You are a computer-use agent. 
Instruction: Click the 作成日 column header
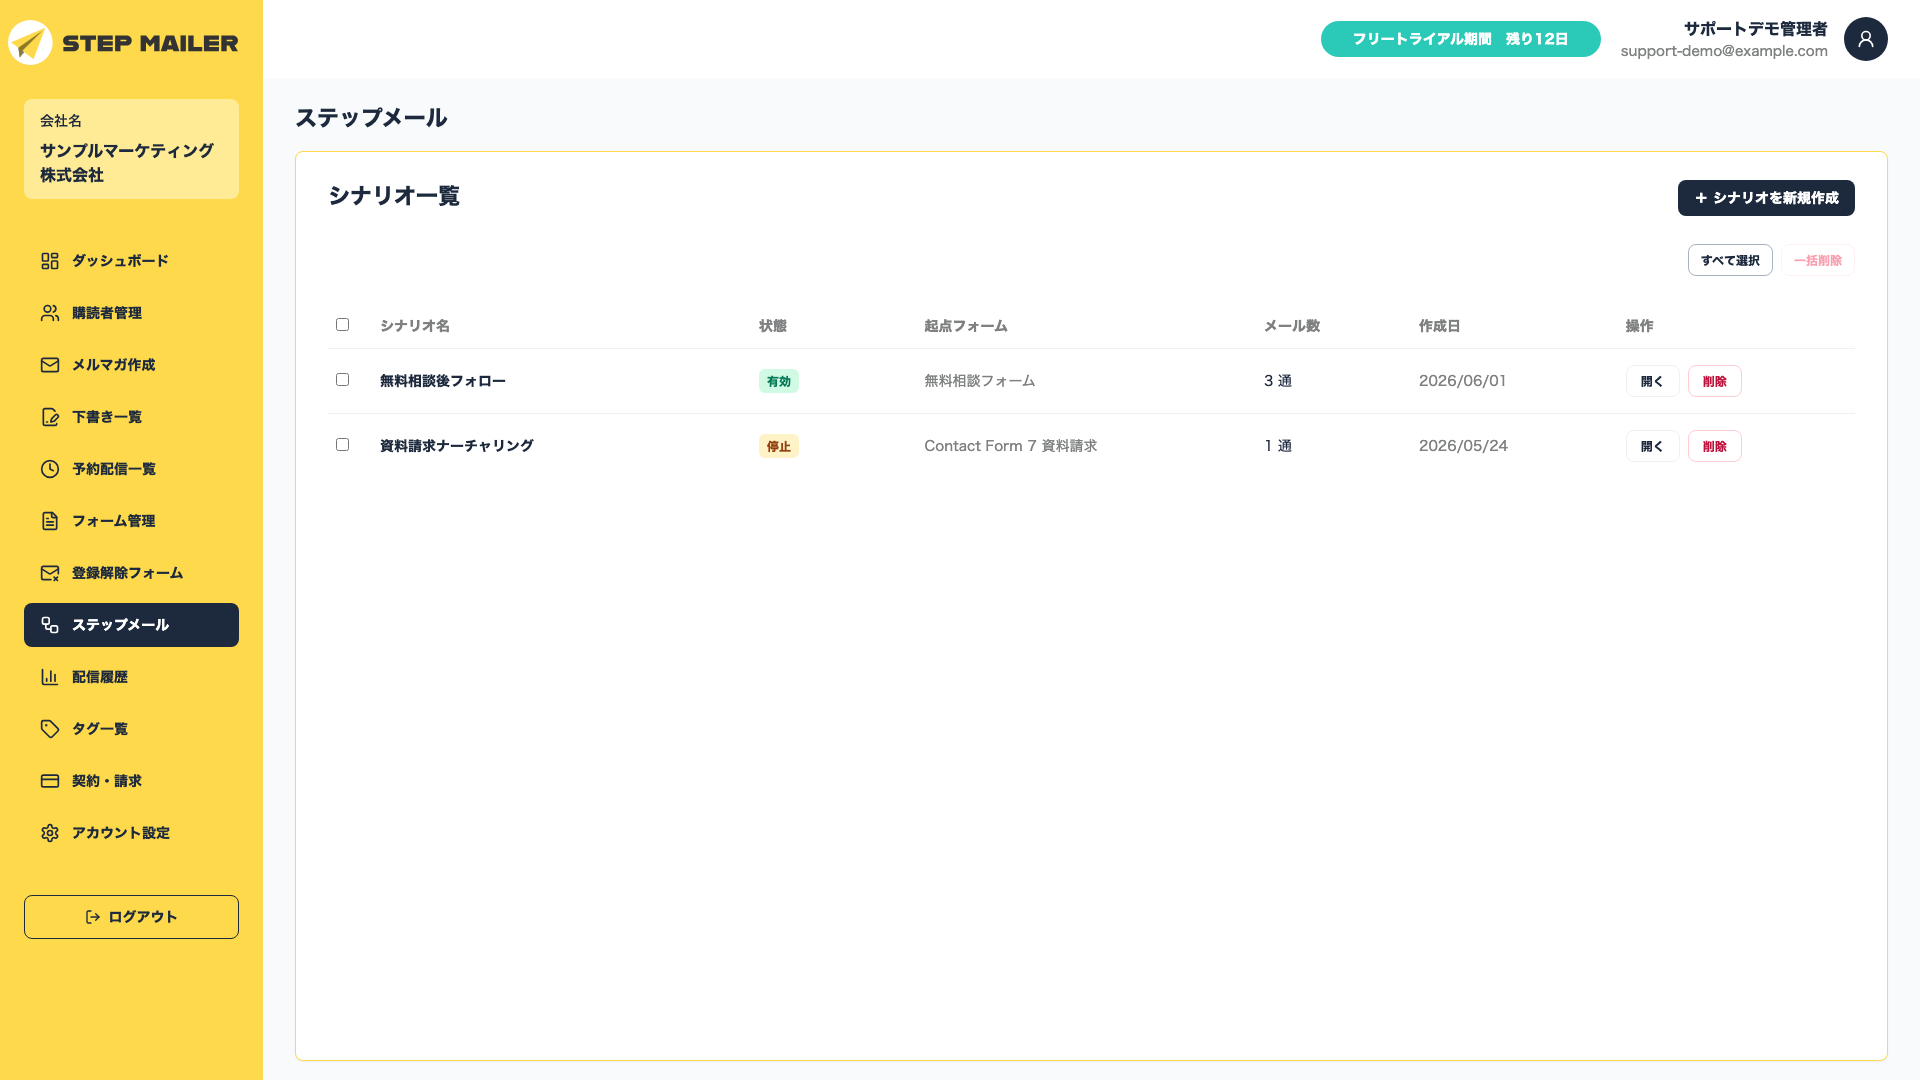tap(1440, 326)
